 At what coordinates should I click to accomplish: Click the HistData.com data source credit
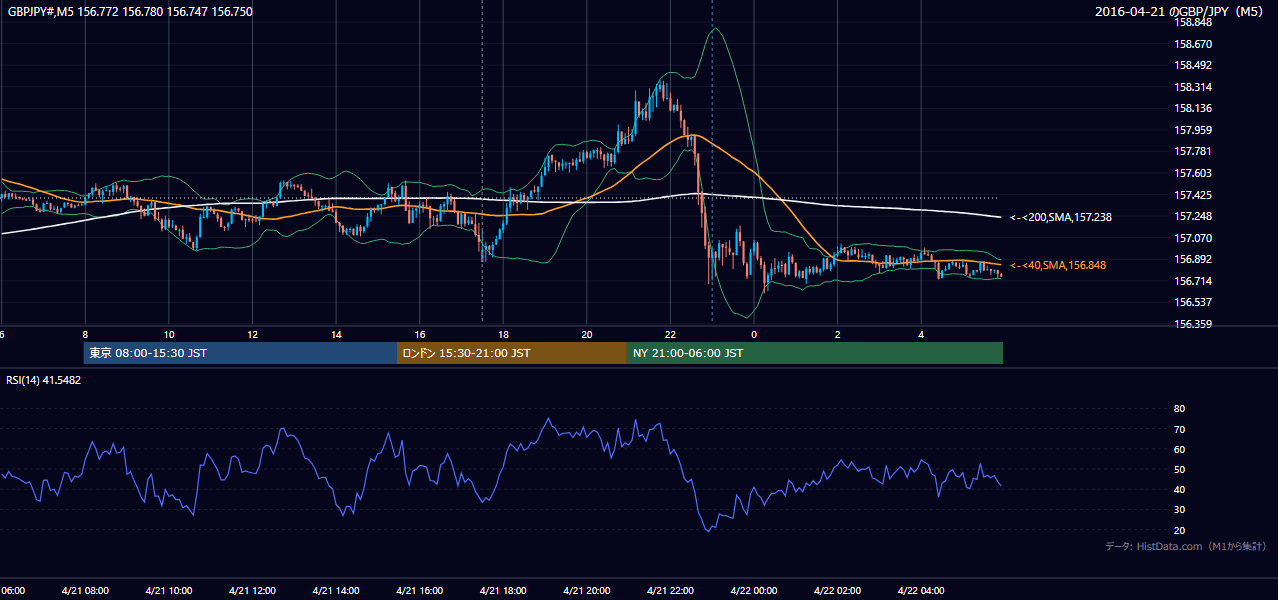click(x=1186, y=546)
